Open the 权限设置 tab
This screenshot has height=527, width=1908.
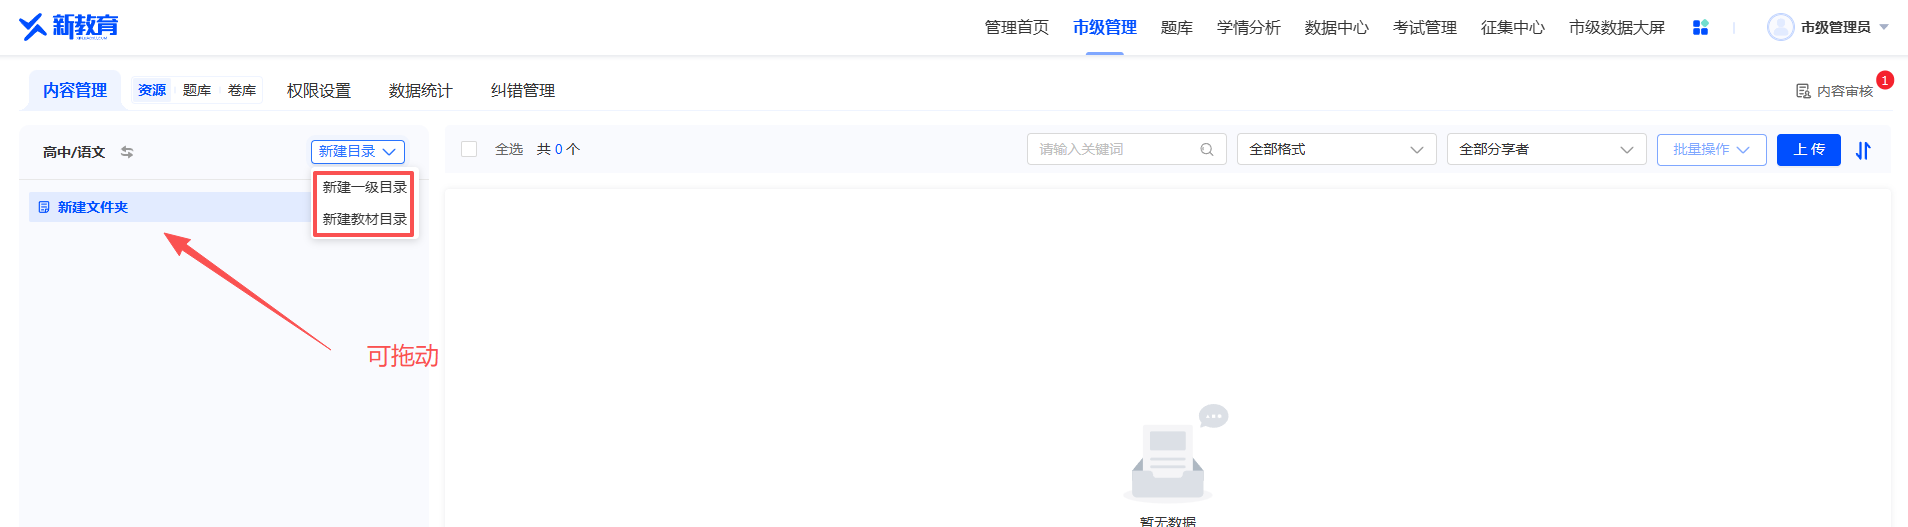(x=319, y=90)
